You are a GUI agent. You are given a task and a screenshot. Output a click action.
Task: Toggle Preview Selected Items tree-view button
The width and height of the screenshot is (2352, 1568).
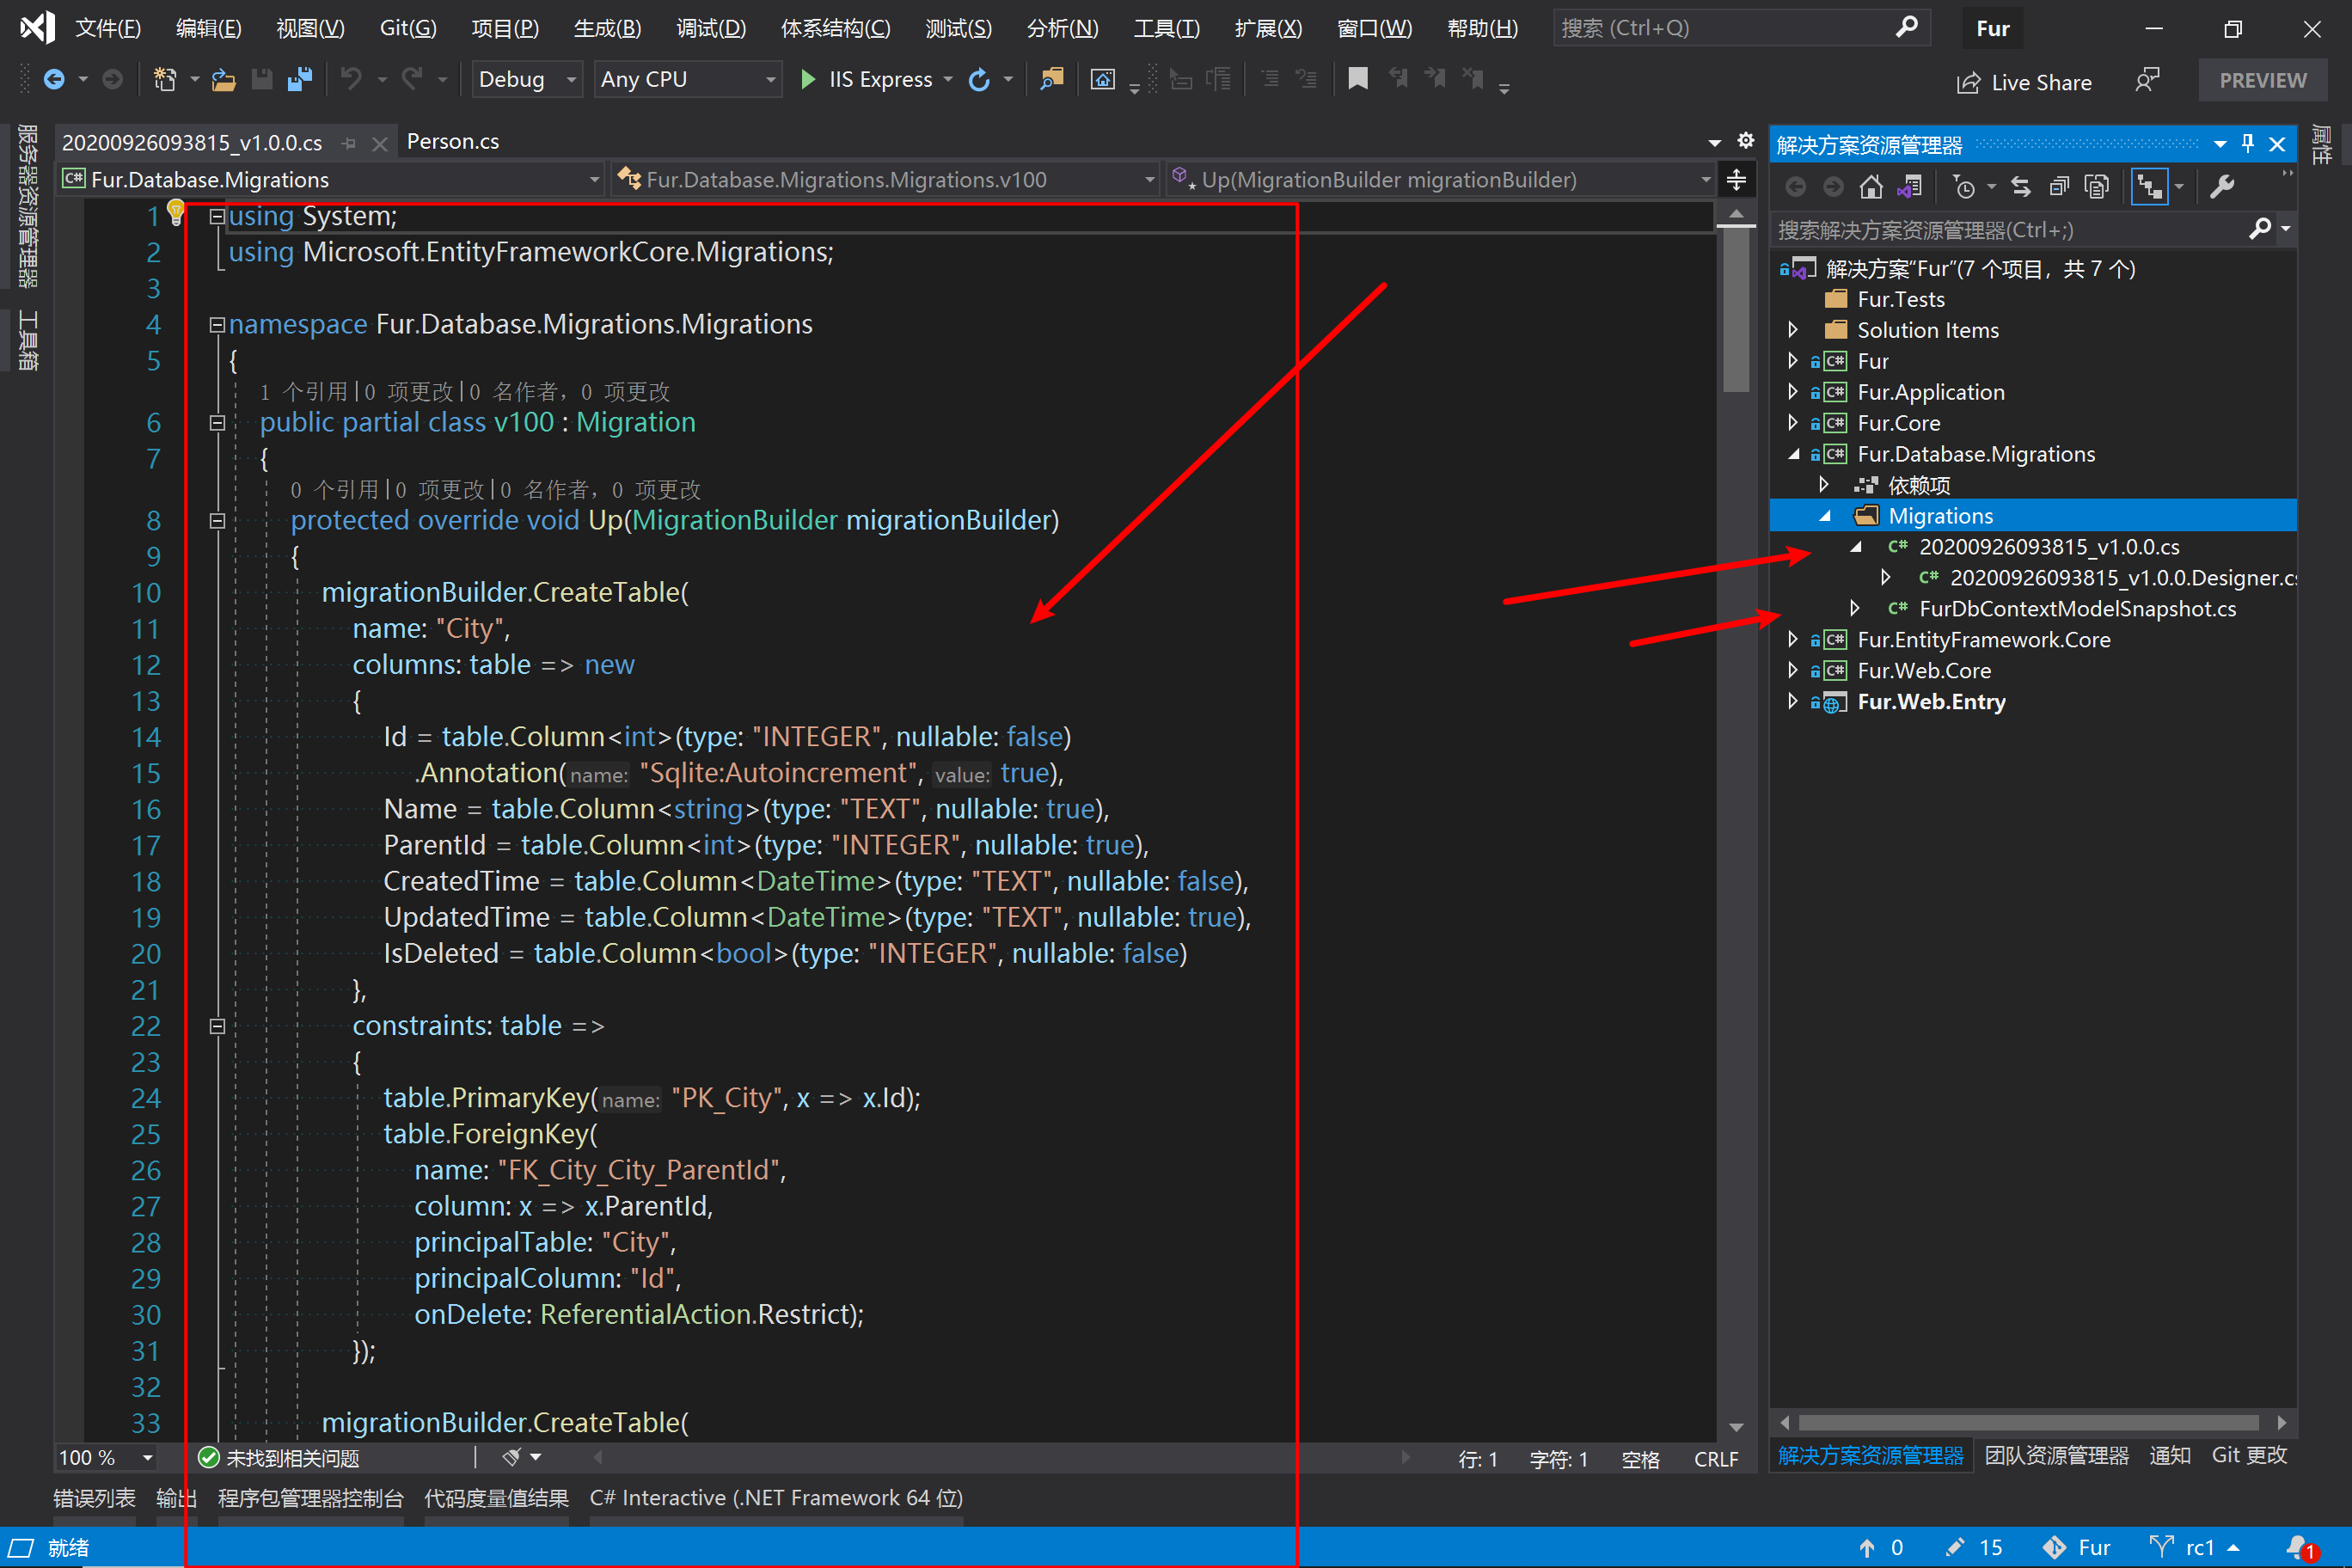[2148, 187]
